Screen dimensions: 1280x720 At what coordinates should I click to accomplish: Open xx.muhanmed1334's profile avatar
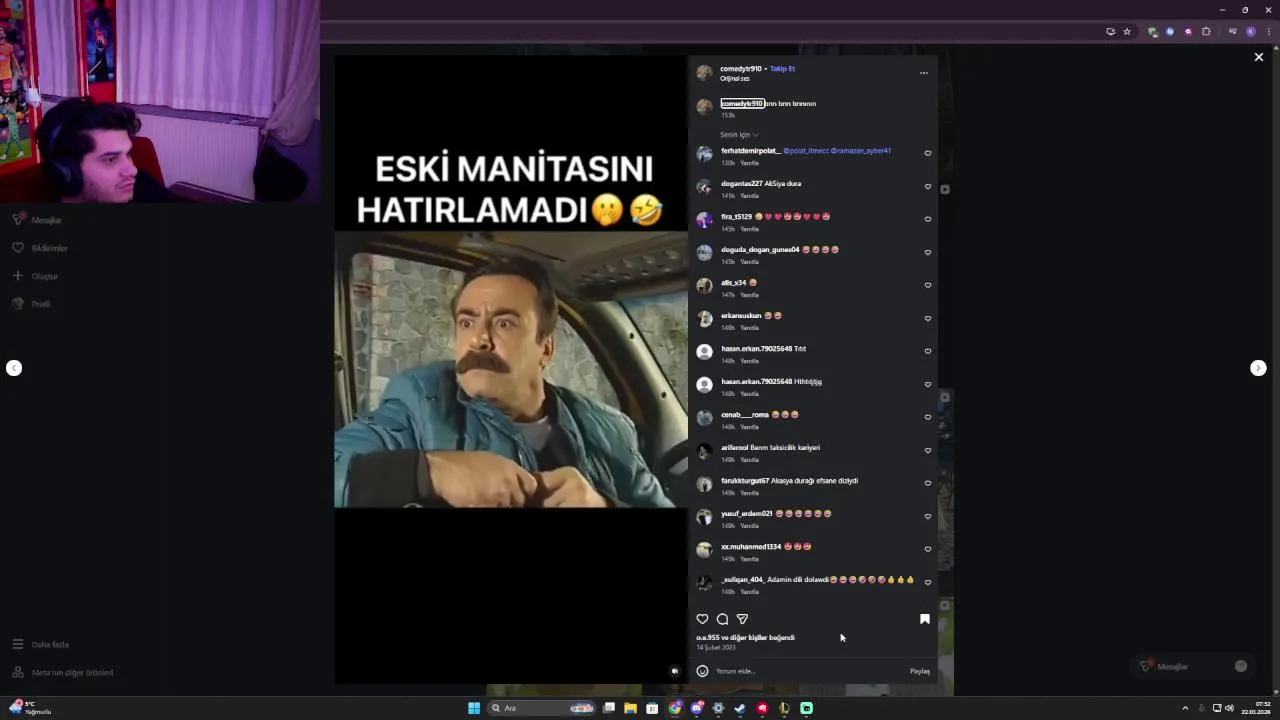coord(704,550)
